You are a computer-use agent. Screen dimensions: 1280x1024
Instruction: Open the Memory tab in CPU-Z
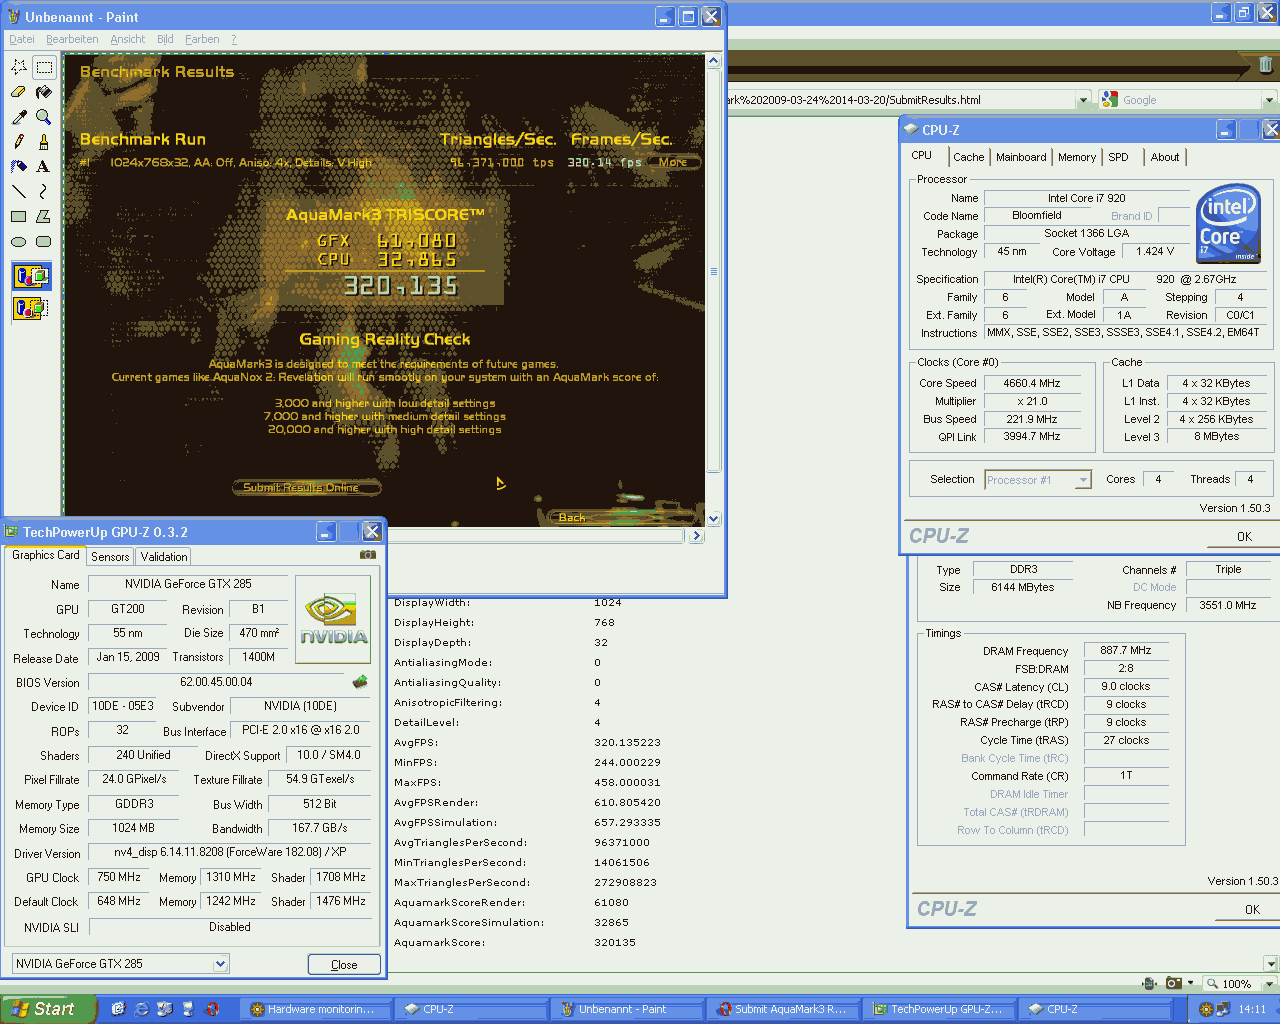pyautogui.click(x=1077, y=157)
